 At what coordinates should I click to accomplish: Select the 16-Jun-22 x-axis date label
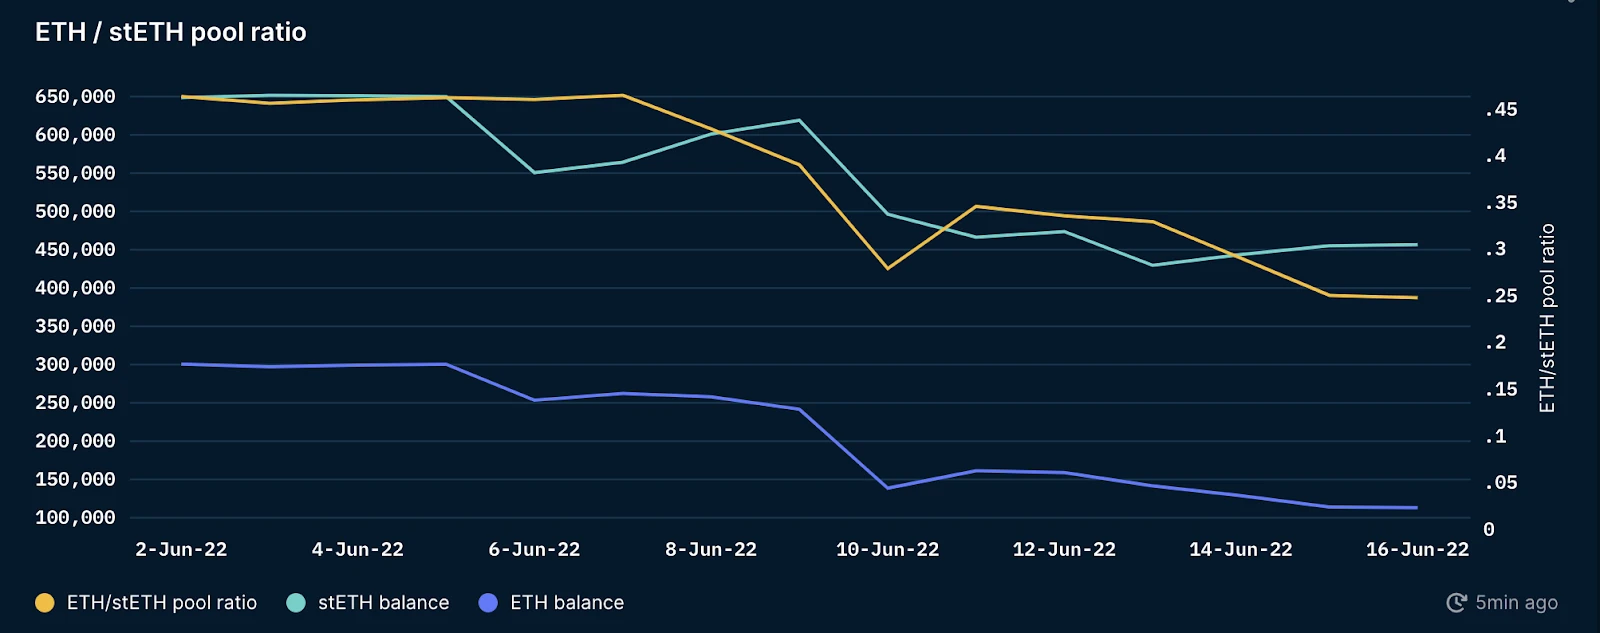click(1417, 549)
